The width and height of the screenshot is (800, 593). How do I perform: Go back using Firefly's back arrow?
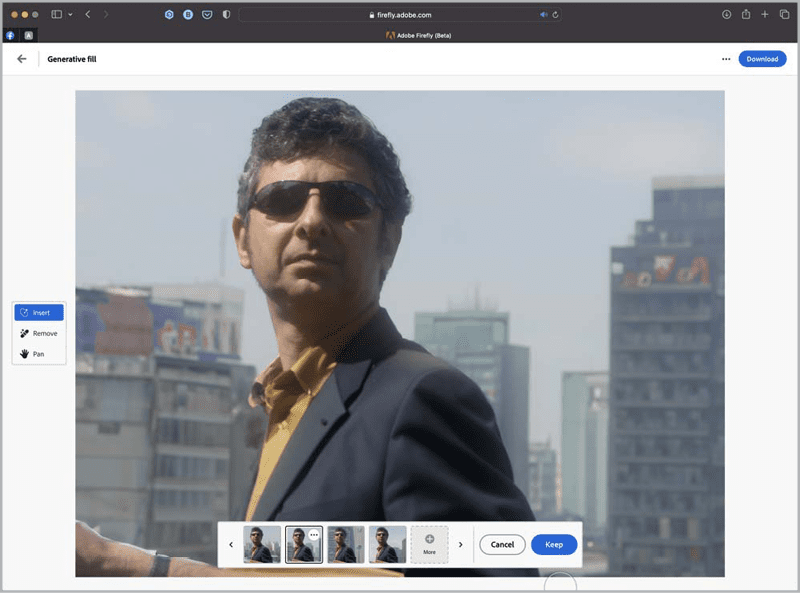(22, 59)
